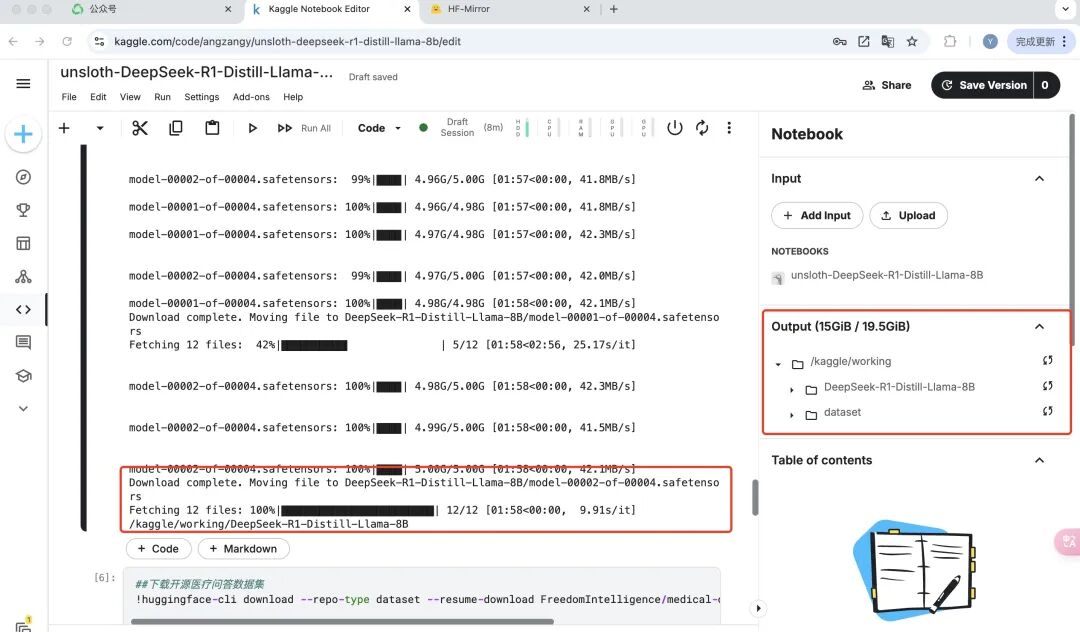1080x632 pixels.
Task: Open Models icon in sidebar
Action: 23,276
